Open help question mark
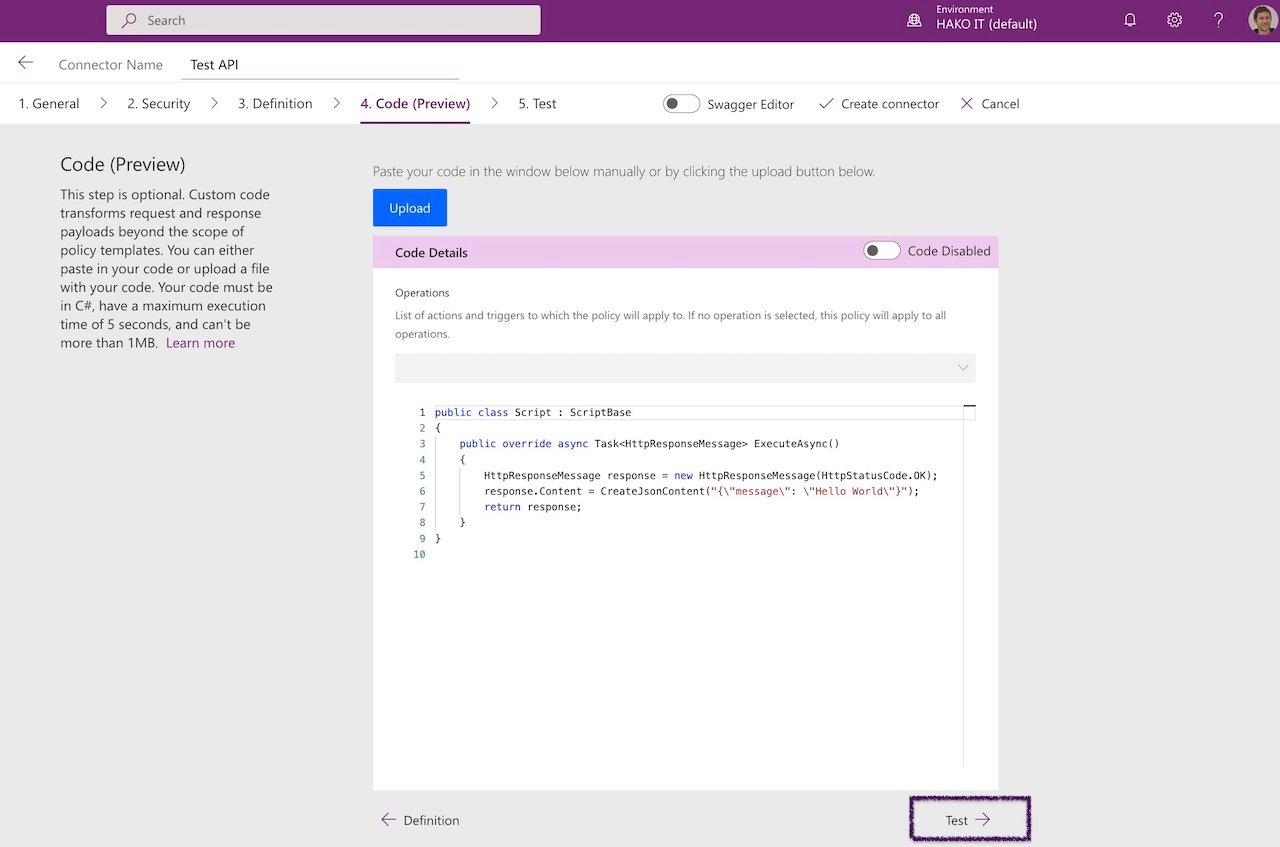Image resolution: width=1280 pixels, height=847 pixels. pos(1218,20)
